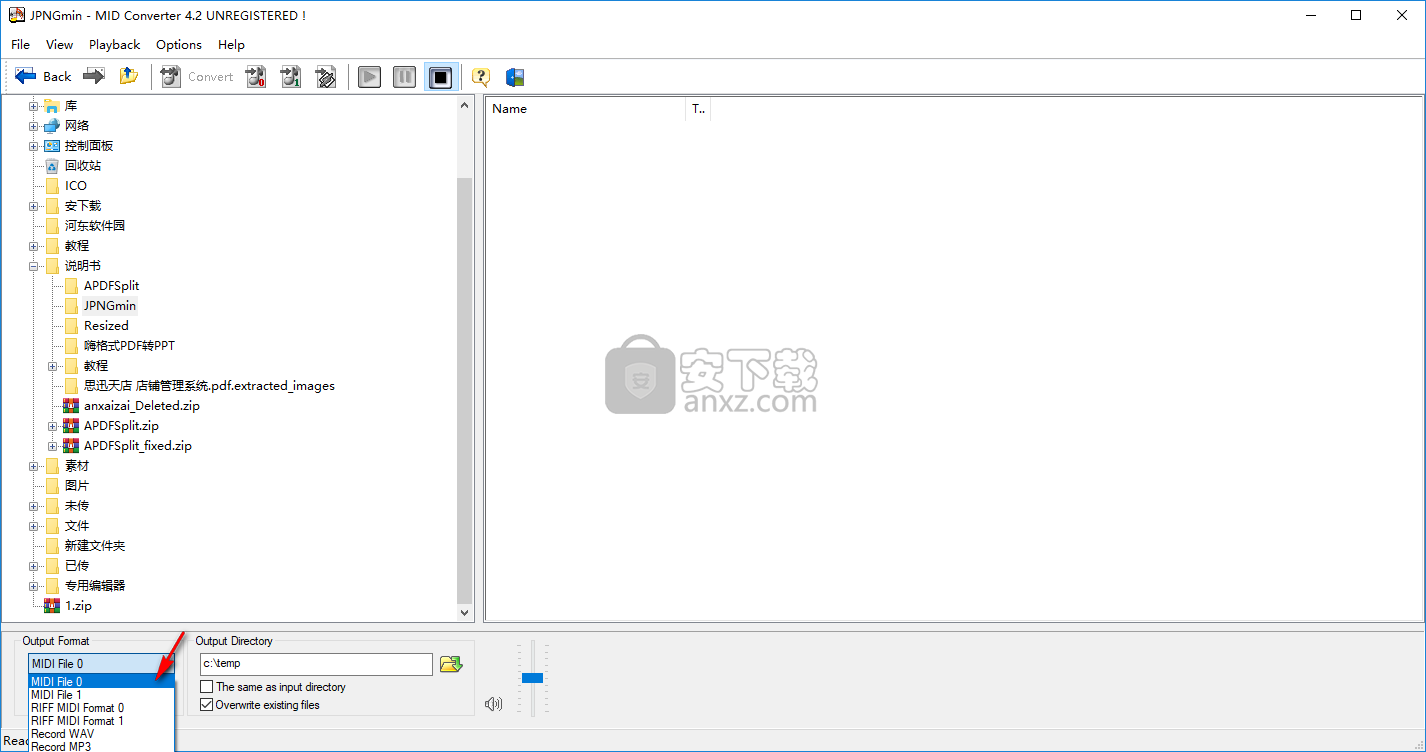Select the ICO folder
This screenshot has width=1426, height=752.
click(x=76, y=186)
